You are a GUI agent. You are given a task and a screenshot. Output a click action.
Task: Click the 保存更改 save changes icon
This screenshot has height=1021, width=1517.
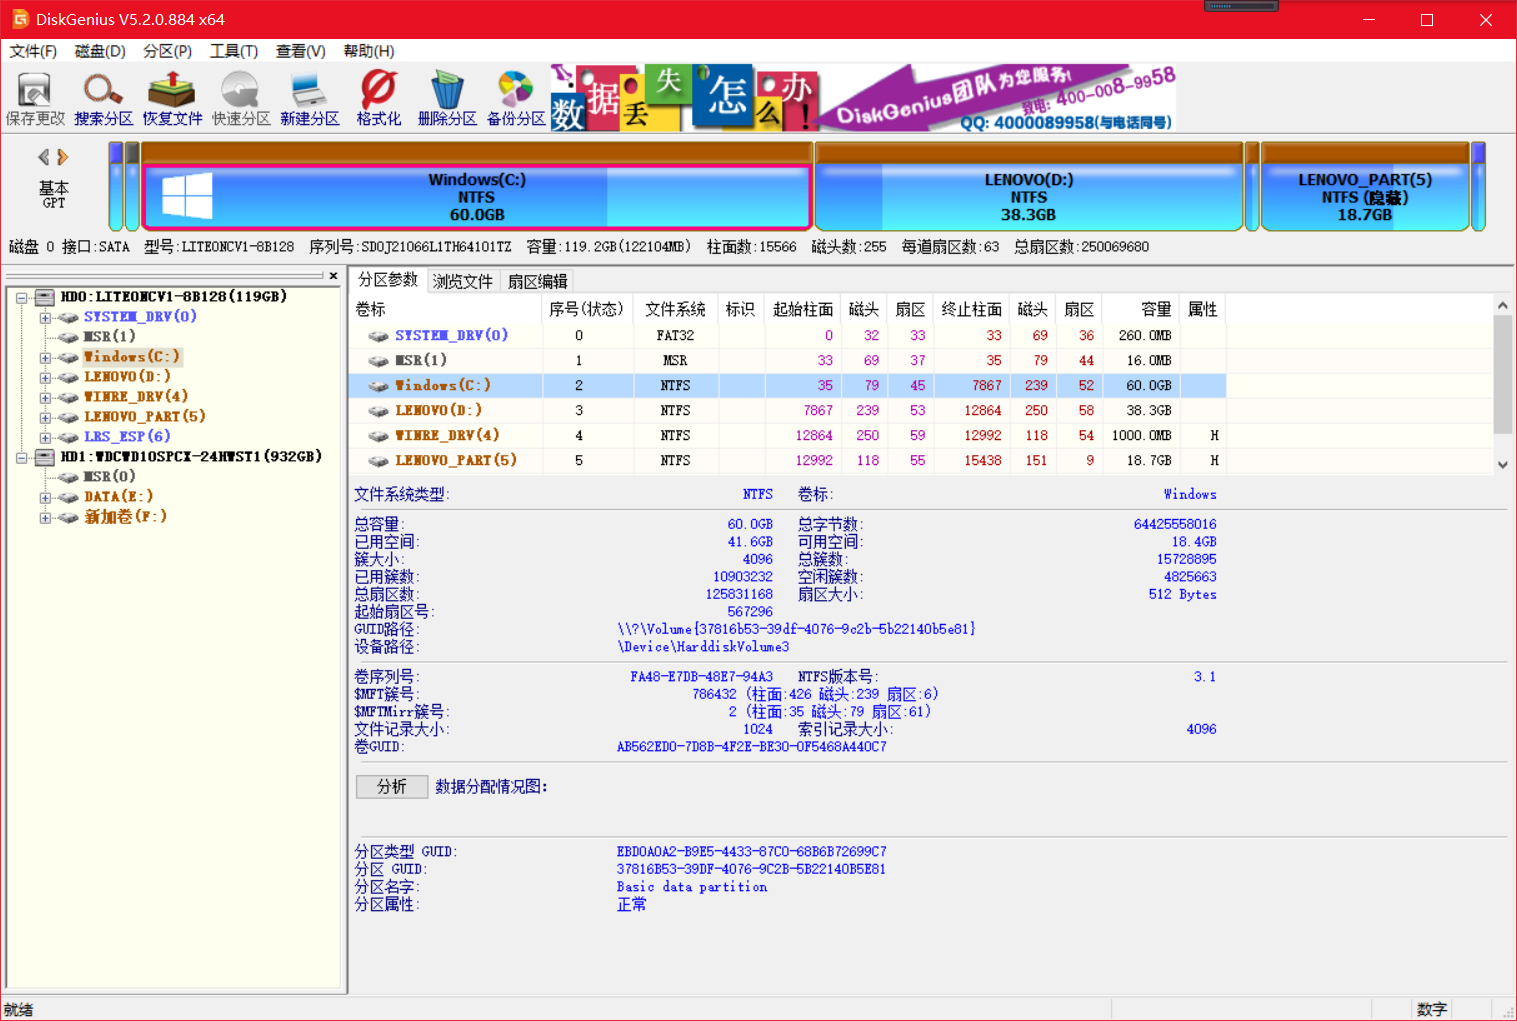pos(35,99)
